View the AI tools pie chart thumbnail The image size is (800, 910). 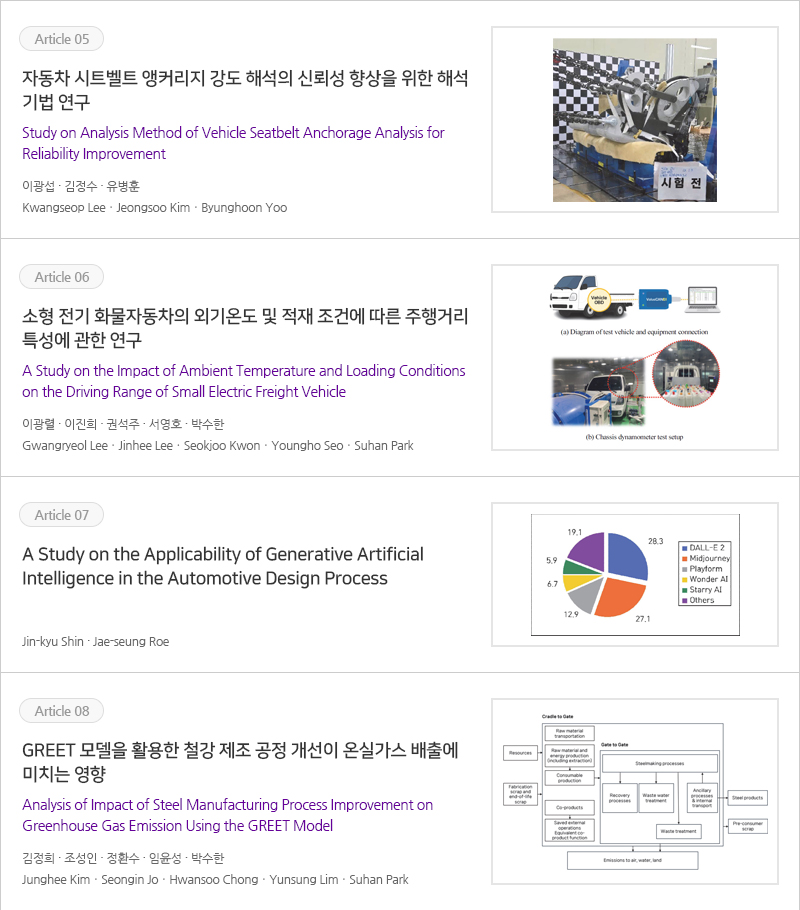634,575
